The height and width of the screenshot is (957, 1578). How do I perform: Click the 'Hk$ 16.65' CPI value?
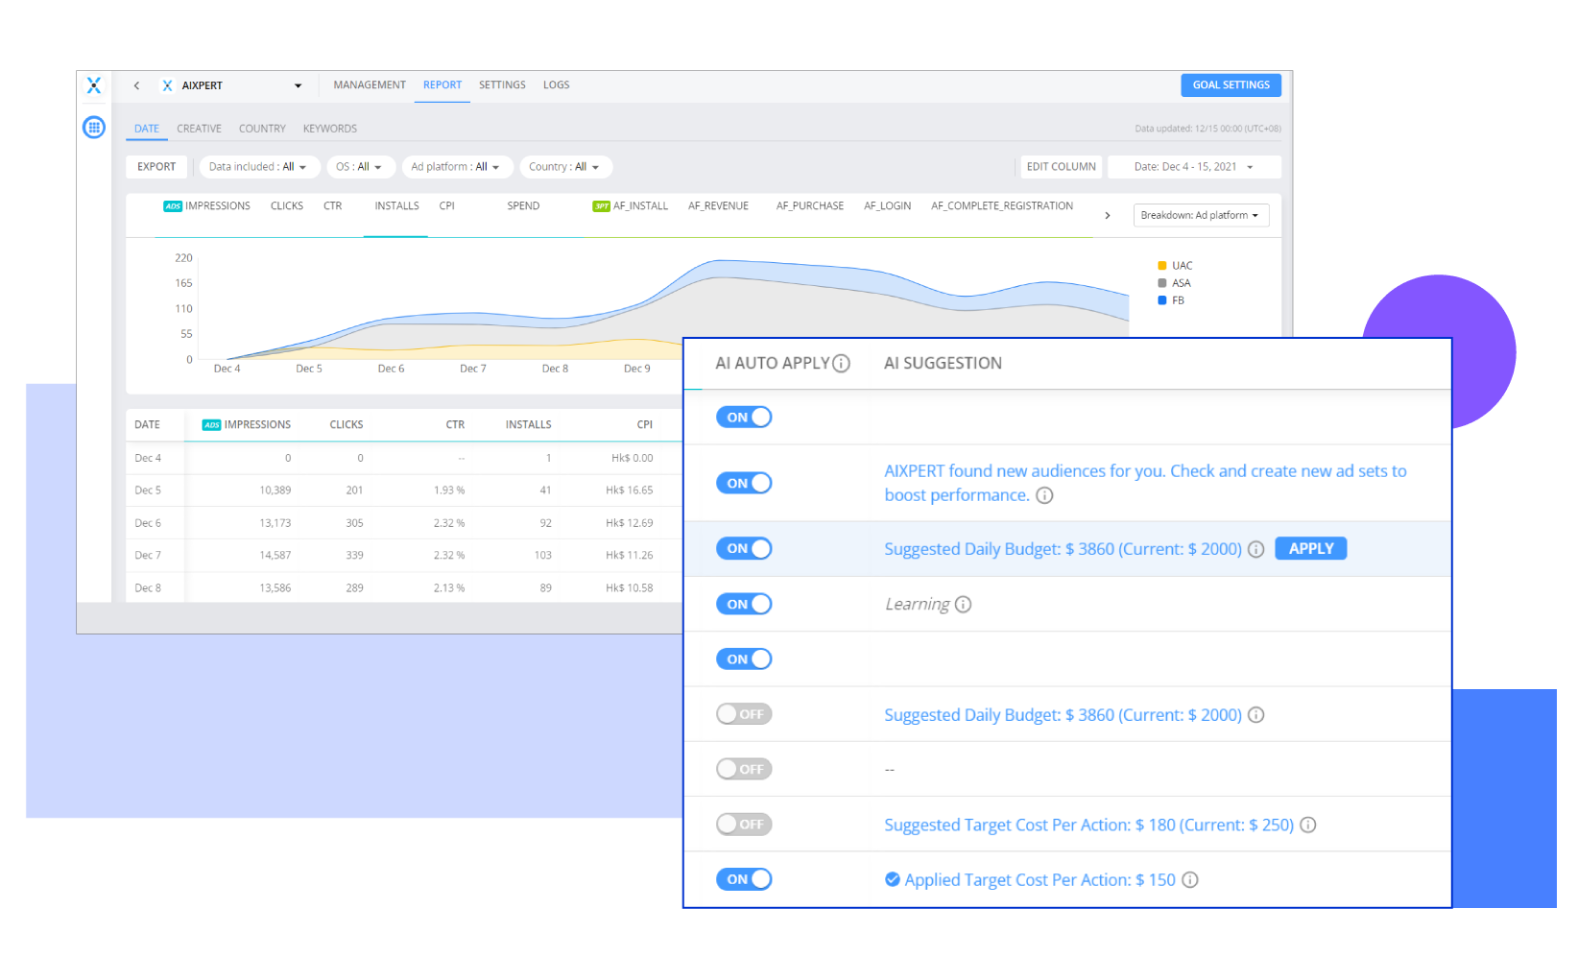click(629, 491)
